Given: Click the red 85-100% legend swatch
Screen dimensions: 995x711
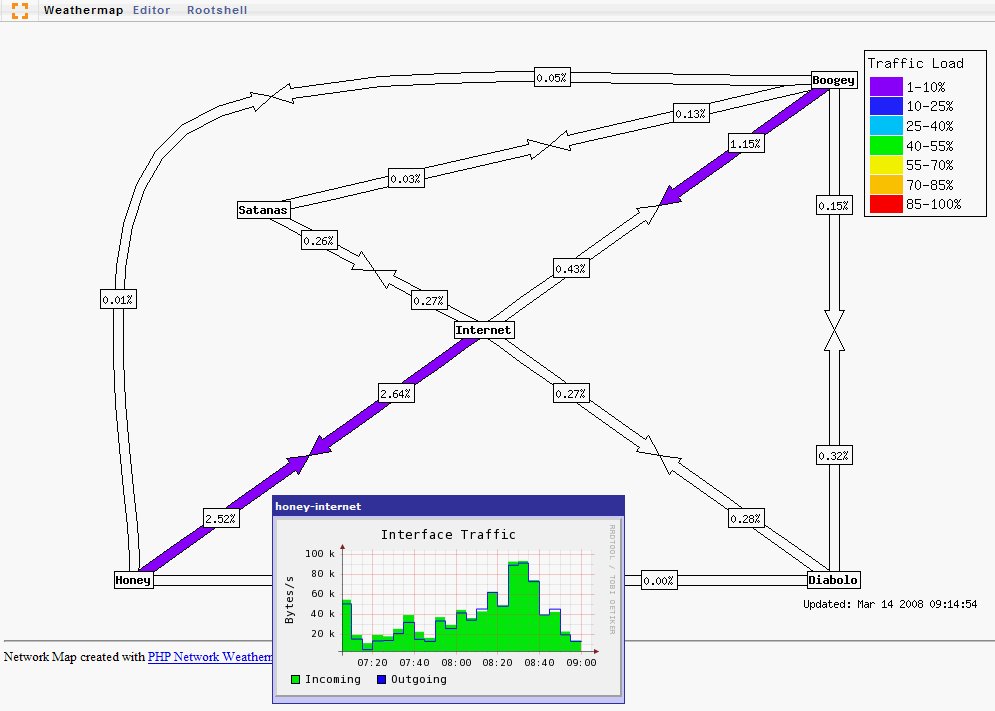Looking at the screenshot, I should 886,205.
